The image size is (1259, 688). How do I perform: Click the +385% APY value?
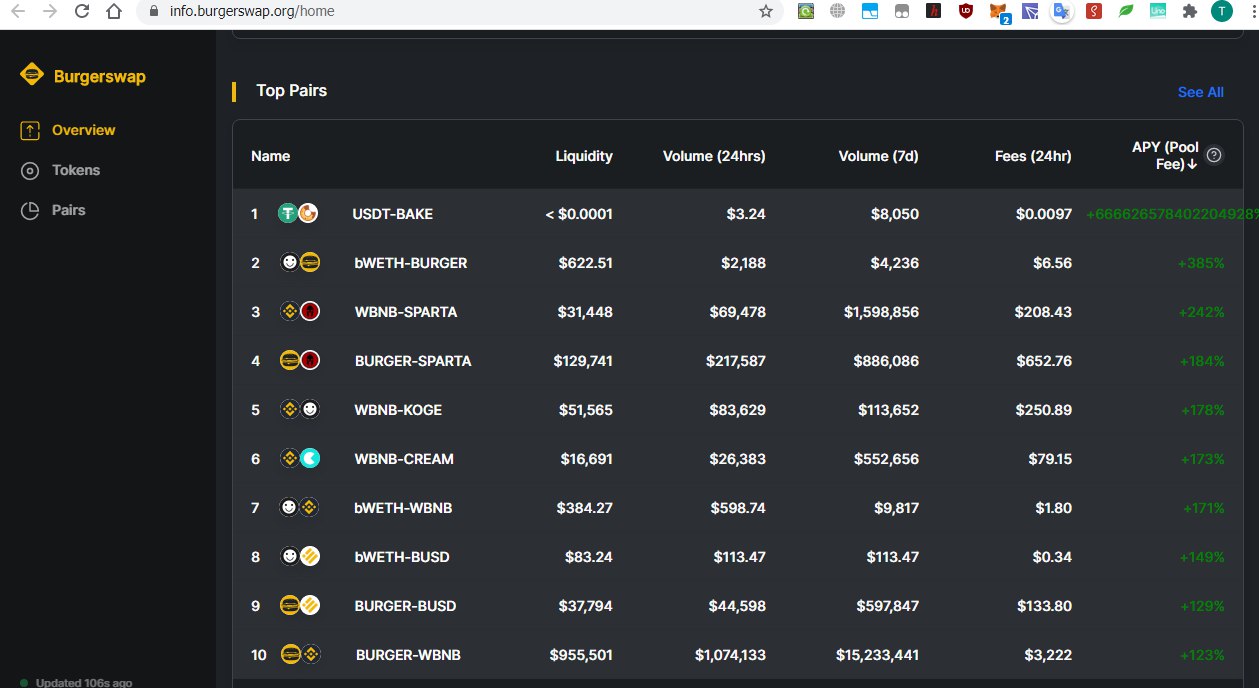pyautogui.click(x=1201, y=263)
